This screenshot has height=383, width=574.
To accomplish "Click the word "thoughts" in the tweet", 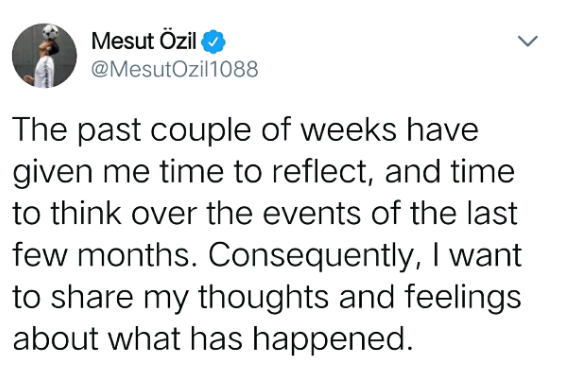I will 263,297.
